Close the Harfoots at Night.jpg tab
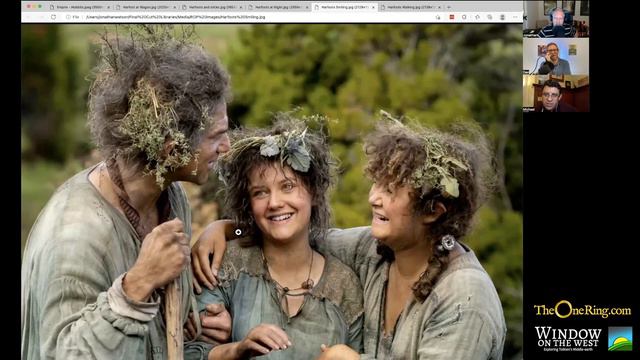Screen dimensions: 640x360 tap(307, 7)
